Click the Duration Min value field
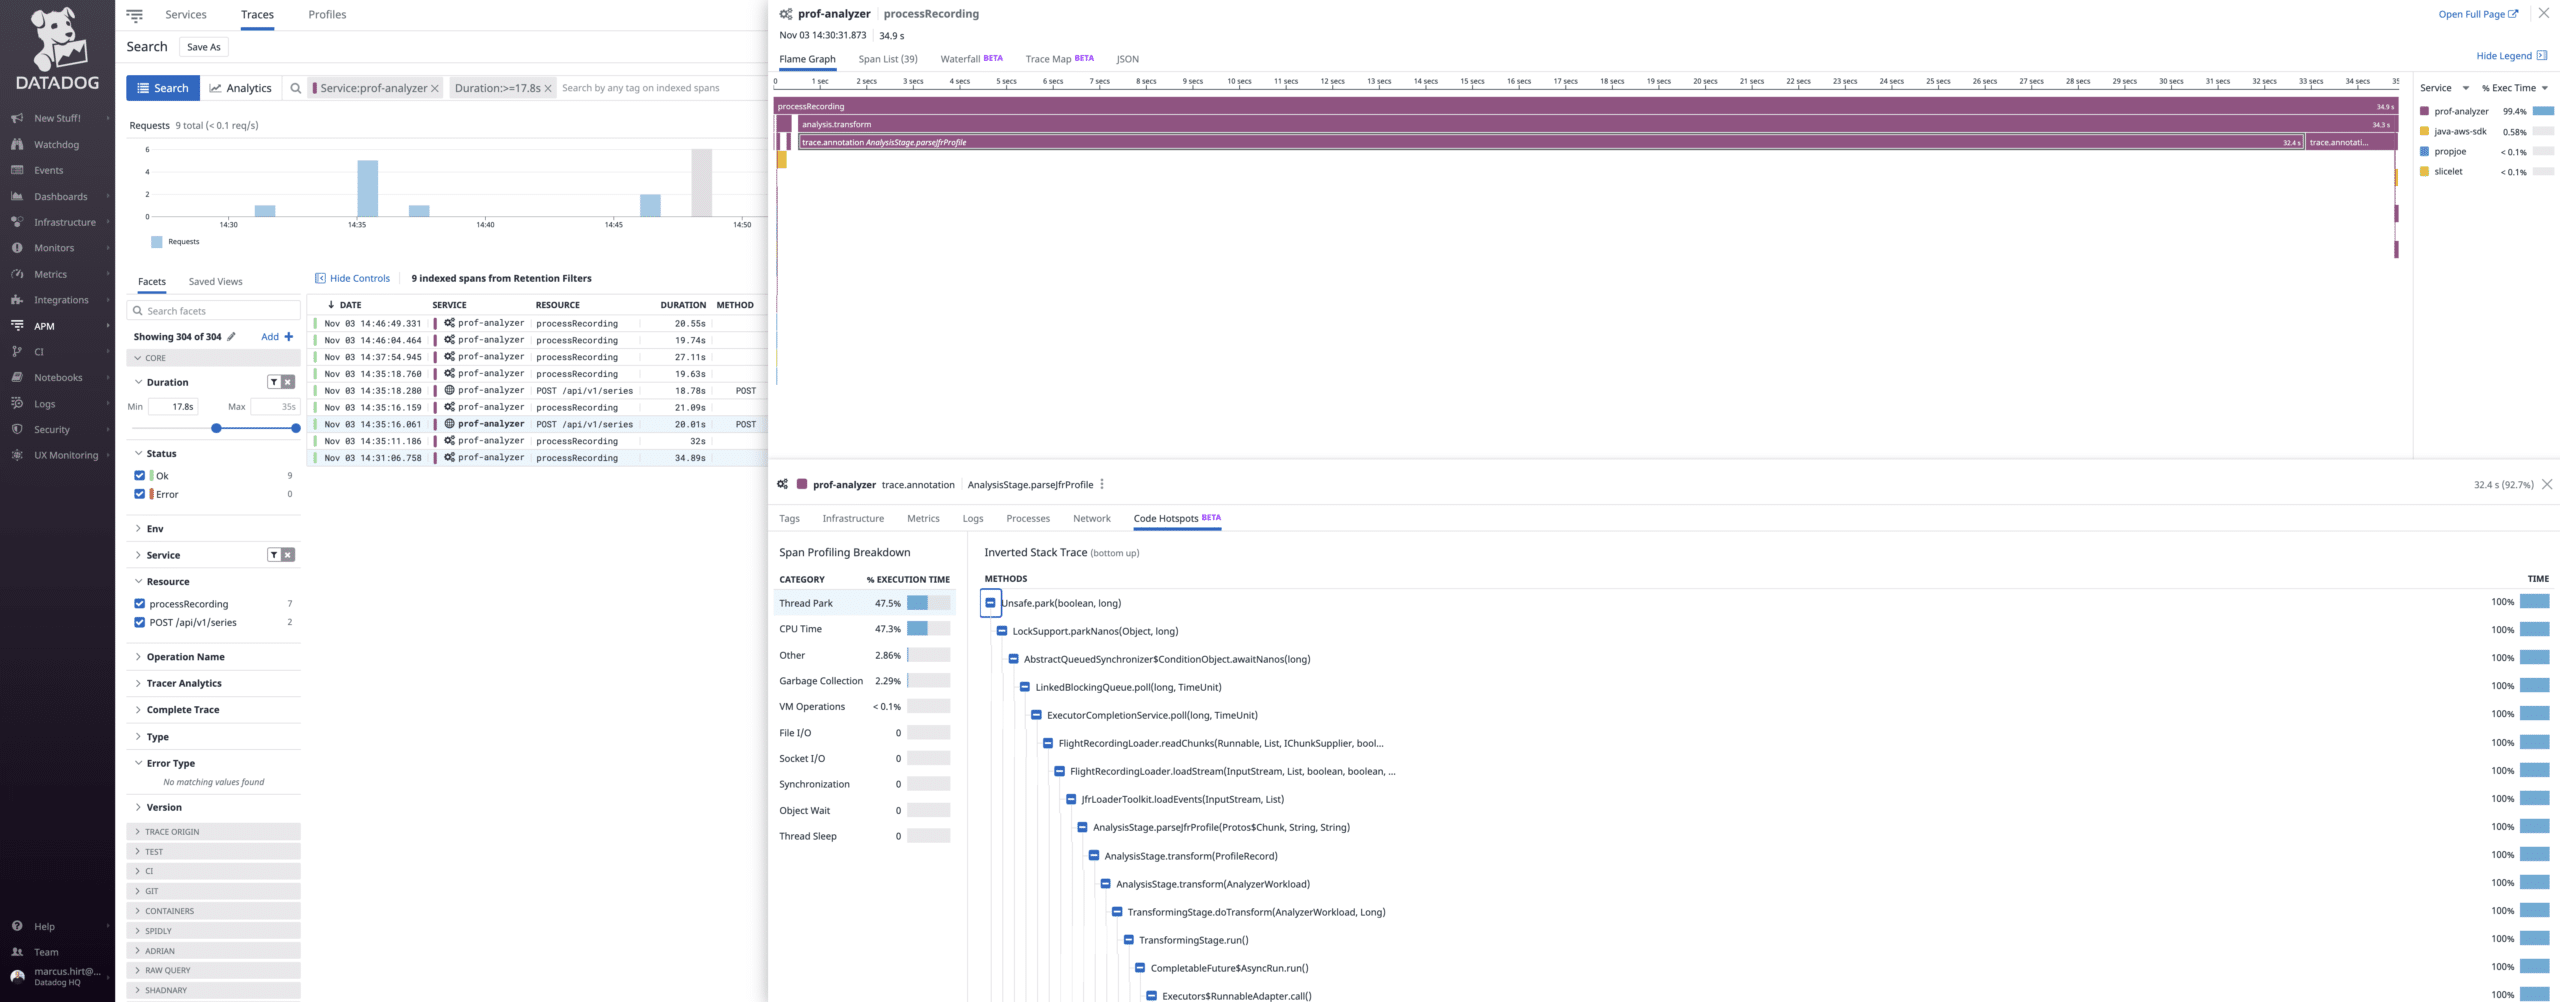This screenshot has width=2560, height=1002. (x=173, y=407)
